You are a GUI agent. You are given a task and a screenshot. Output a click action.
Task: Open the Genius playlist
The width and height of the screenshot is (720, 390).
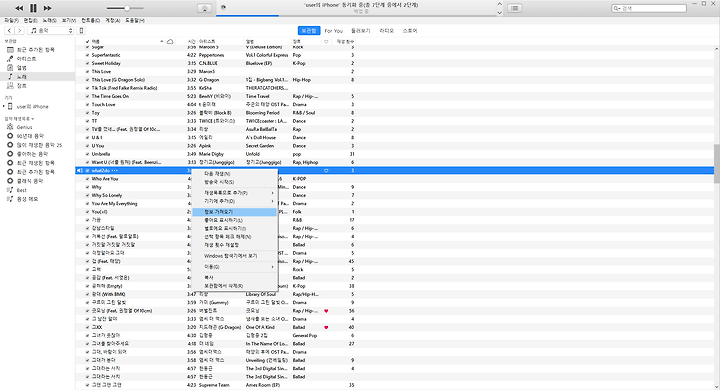(x=24, y=127)
